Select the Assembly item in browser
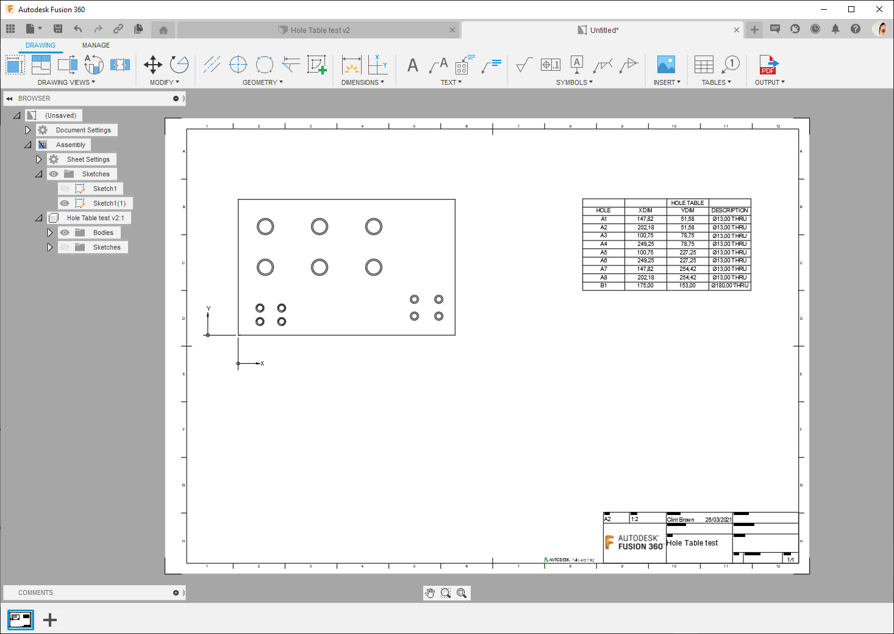The image size is (894, 634). pos(70,145)
